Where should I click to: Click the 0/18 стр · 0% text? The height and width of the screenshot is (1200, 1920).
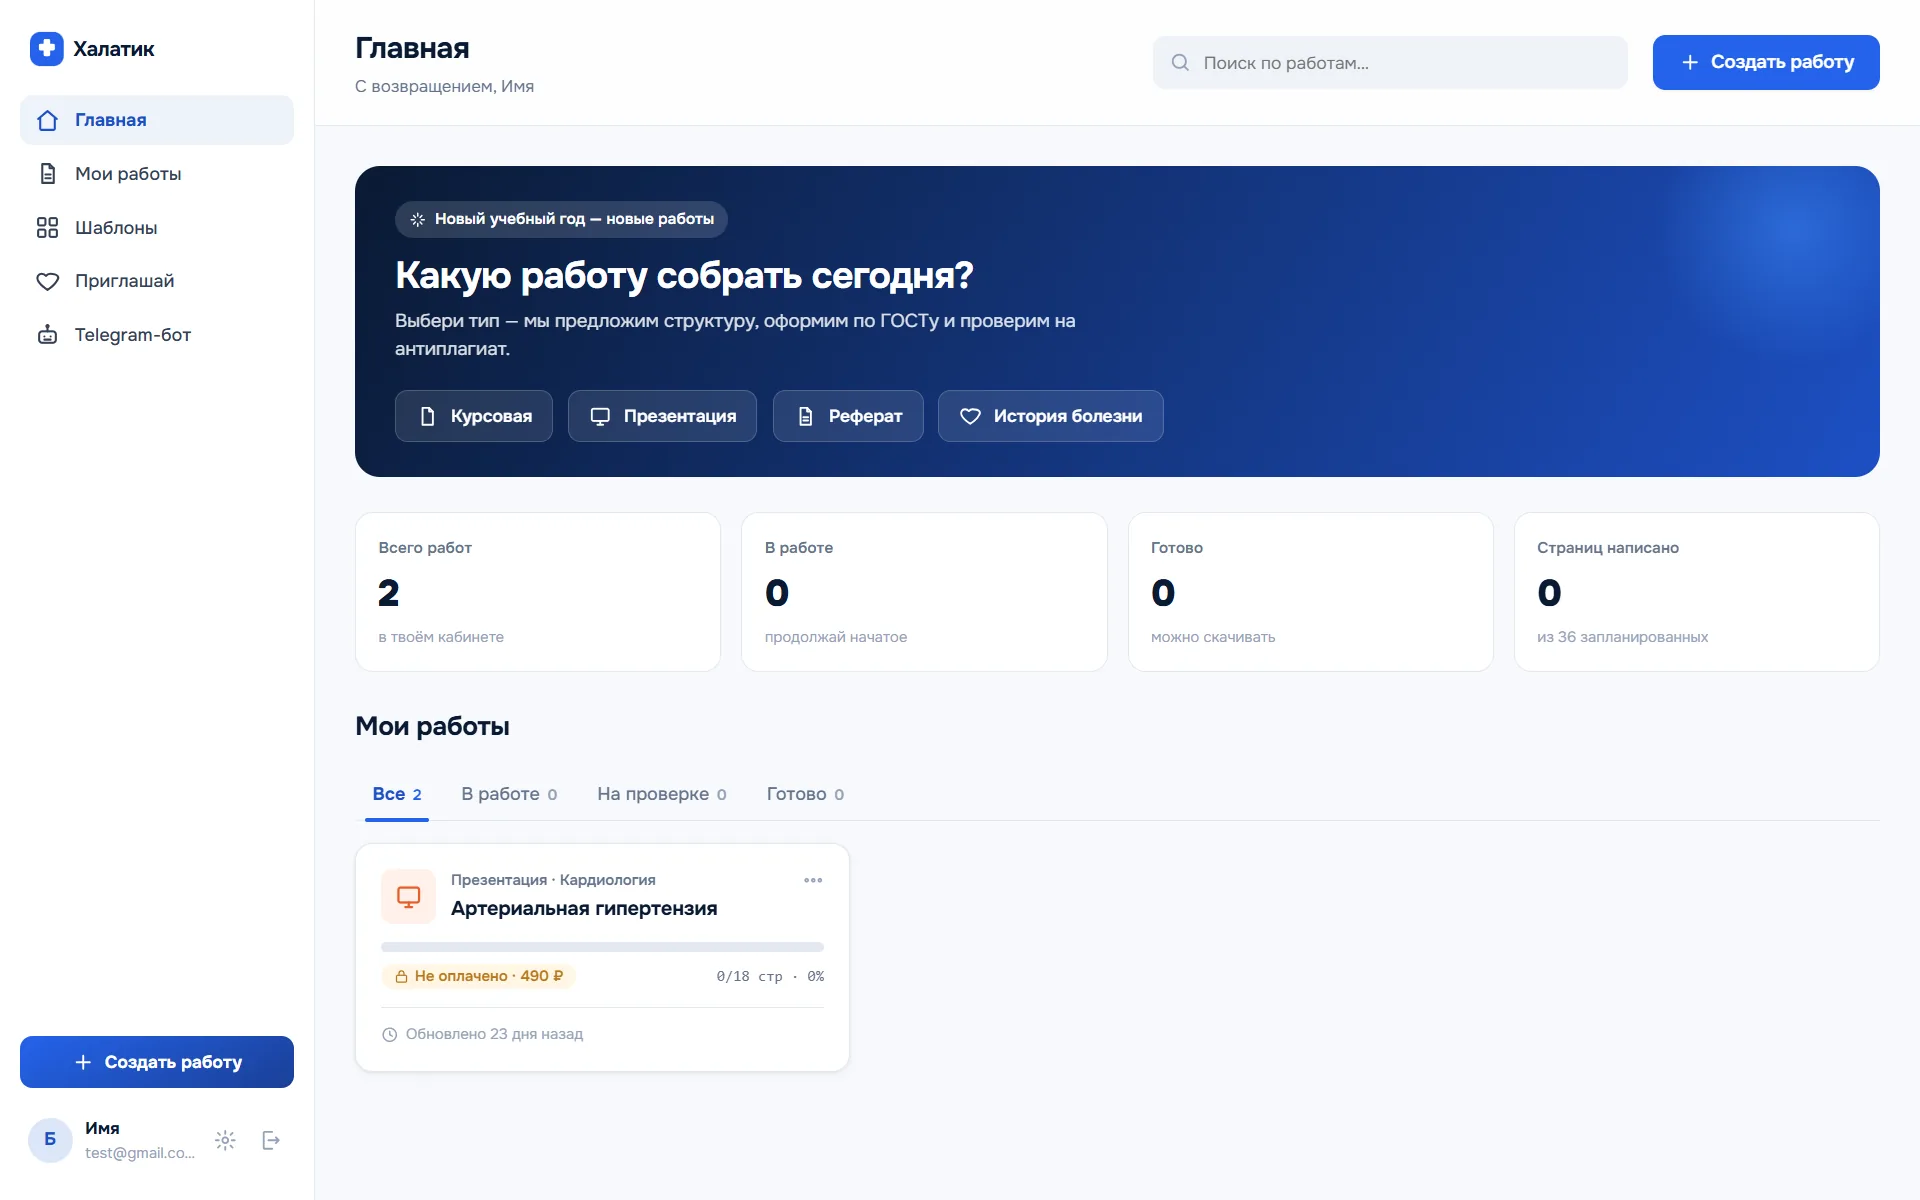[x=770, y=976]
